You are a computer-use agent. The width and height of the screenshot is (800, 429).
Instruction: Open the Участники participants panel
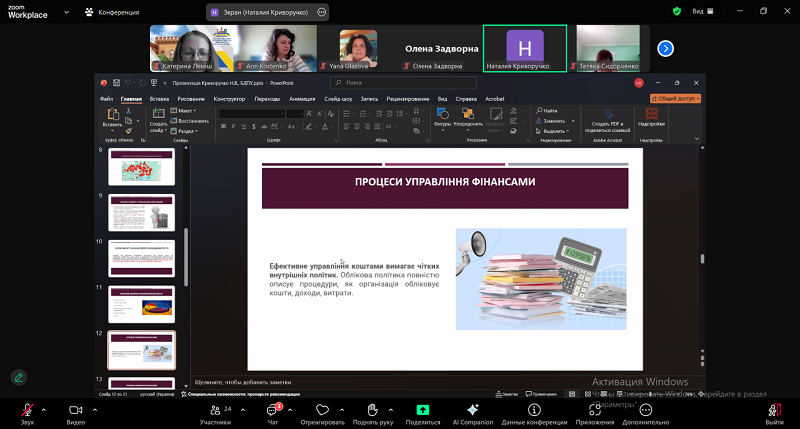coord(215,410)
